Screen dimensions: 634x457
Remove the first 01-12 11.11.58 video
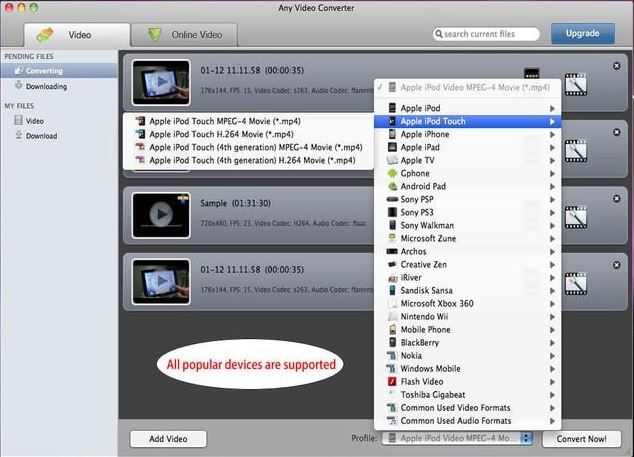617,66
